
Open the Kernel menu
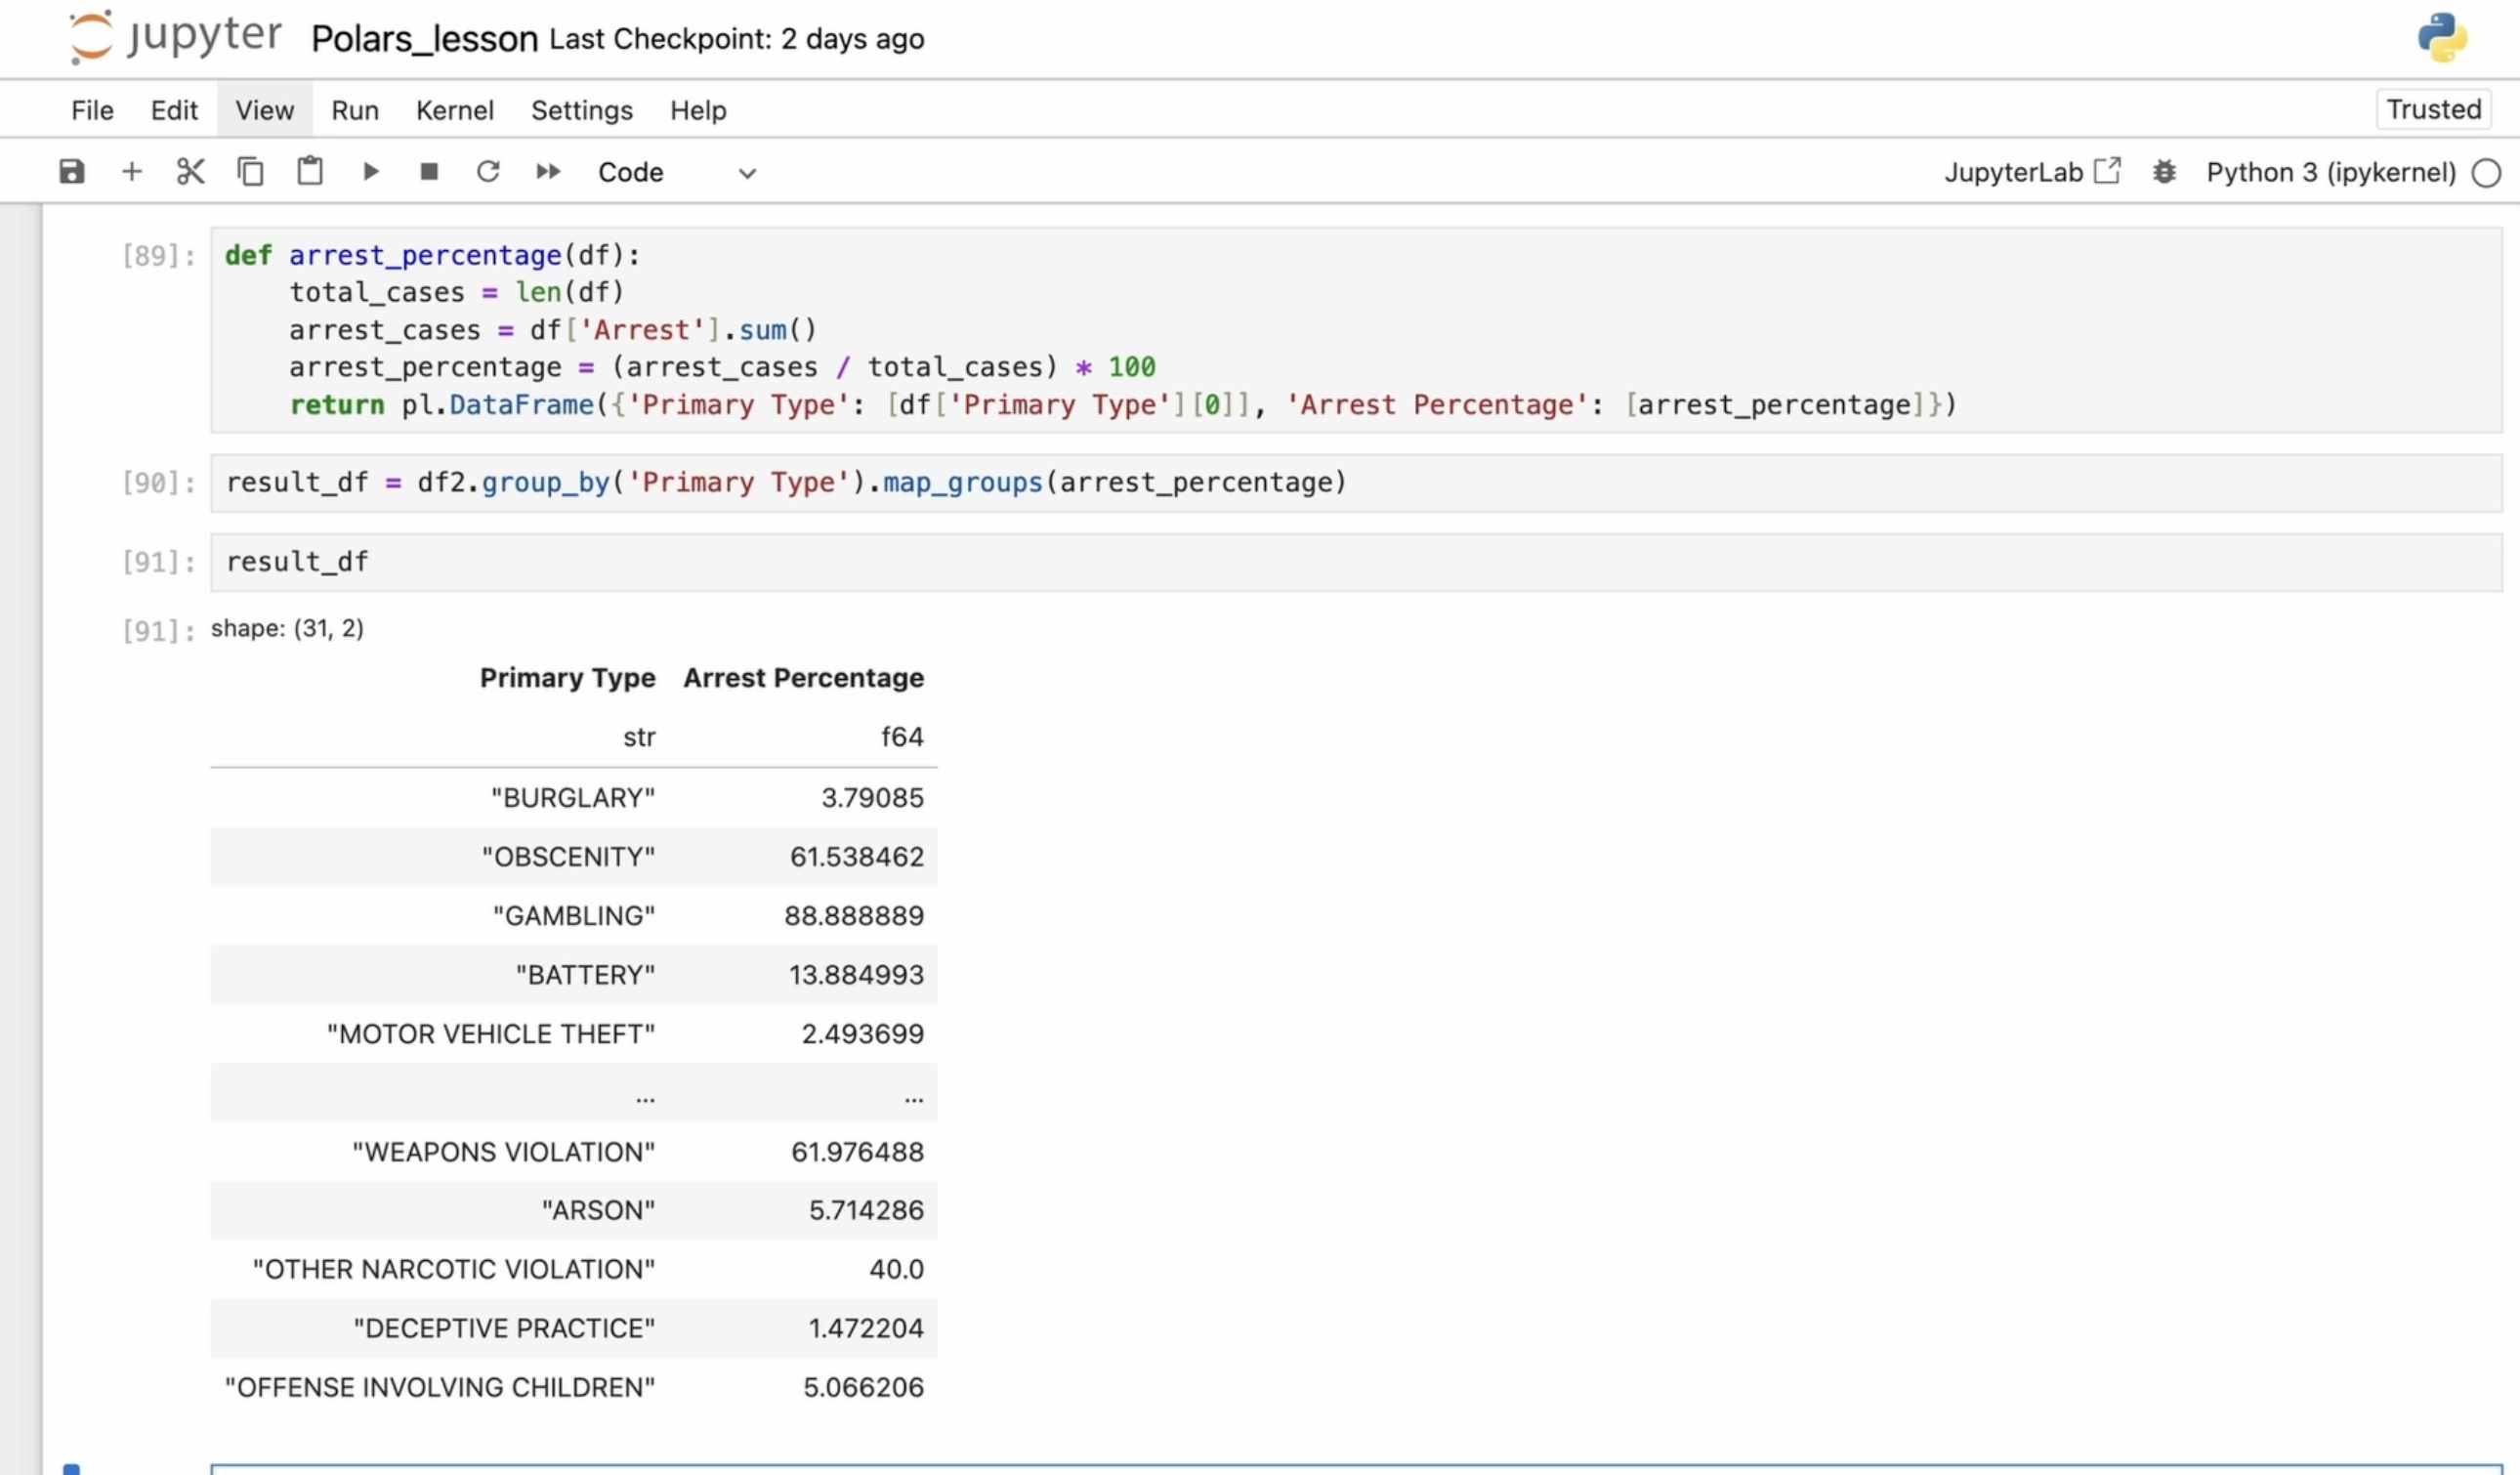pos(454,110)
